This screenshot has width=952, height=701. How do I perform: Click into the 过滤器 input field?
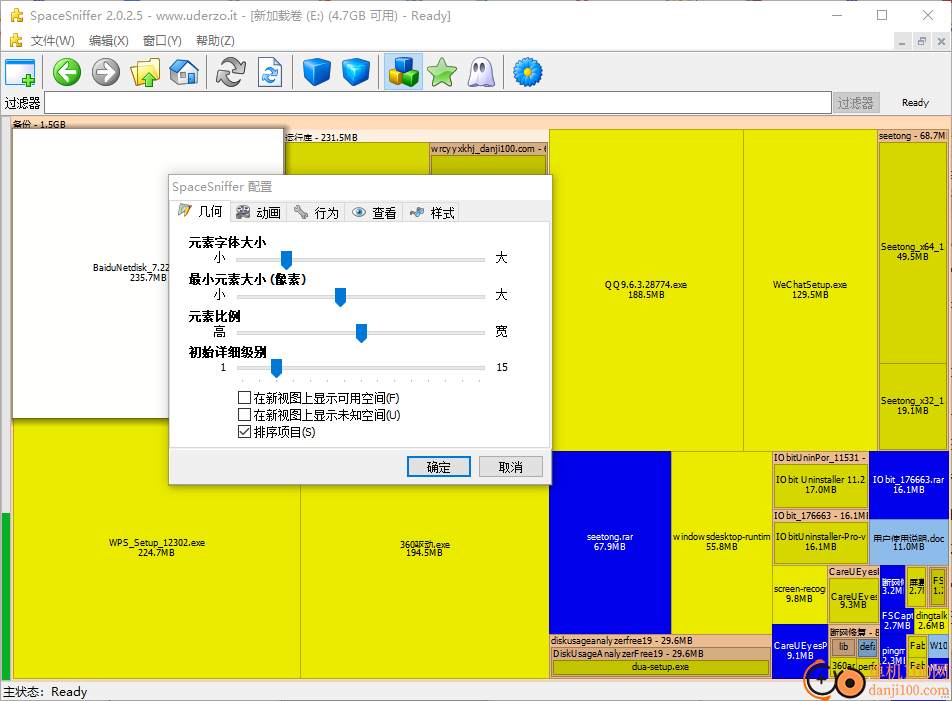(x=438, y=103)
